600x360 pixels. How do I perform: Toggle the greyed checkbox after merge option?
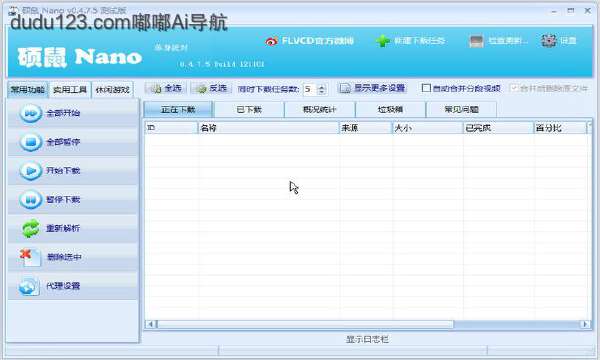(x=515, y=88)
